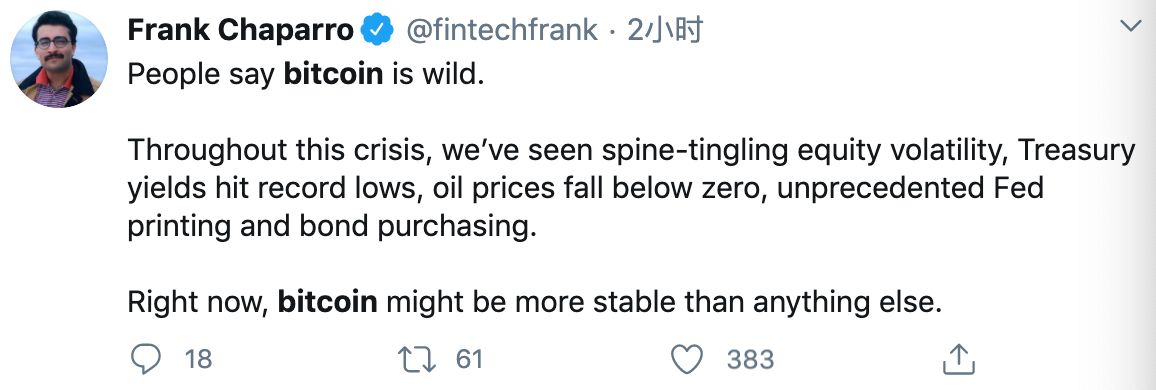Expand the tweet options chevron menu
The image size is (1156, 390).
click(1130, 27)
